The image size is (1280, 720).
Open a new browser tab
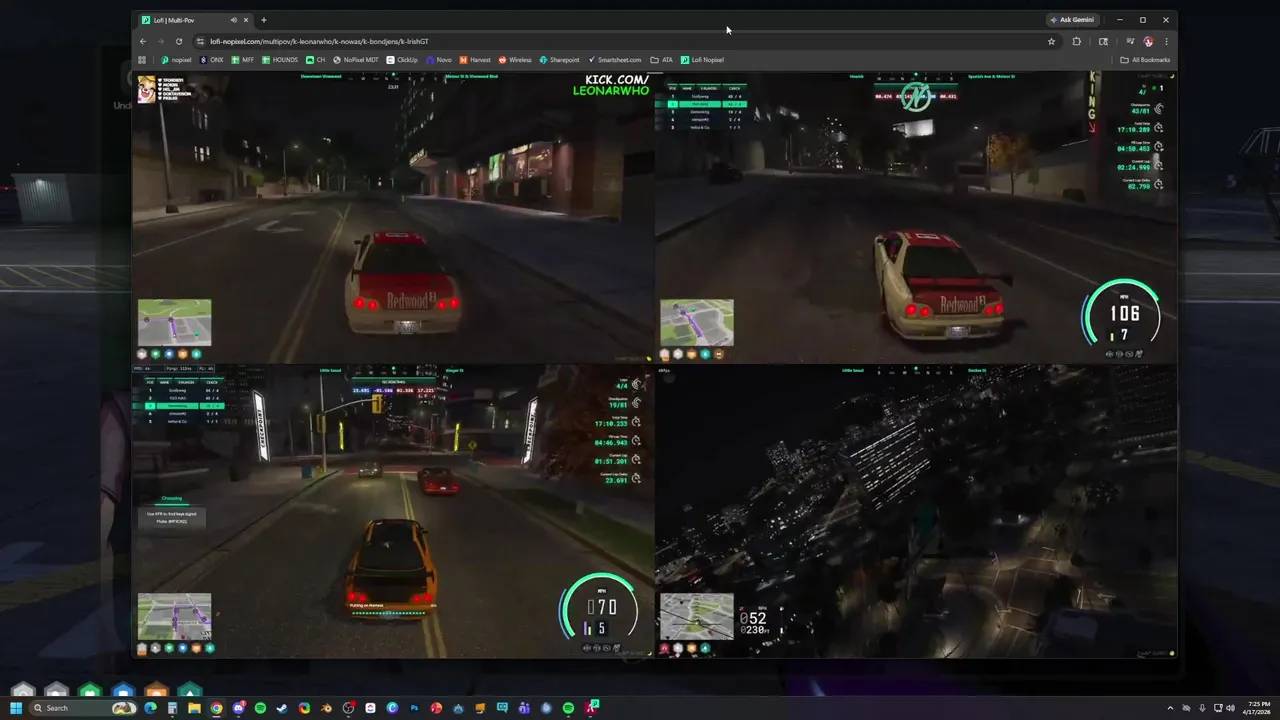click(x=264, y=20)
